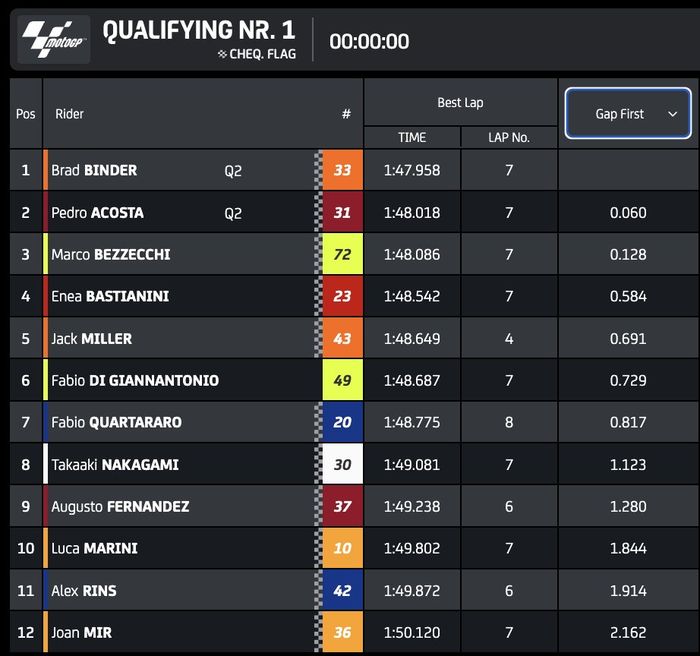Image resolution: width=700 pixels, height=656 pixels.
Task: Click the checkered flag status icon
Action: [222, 55]
